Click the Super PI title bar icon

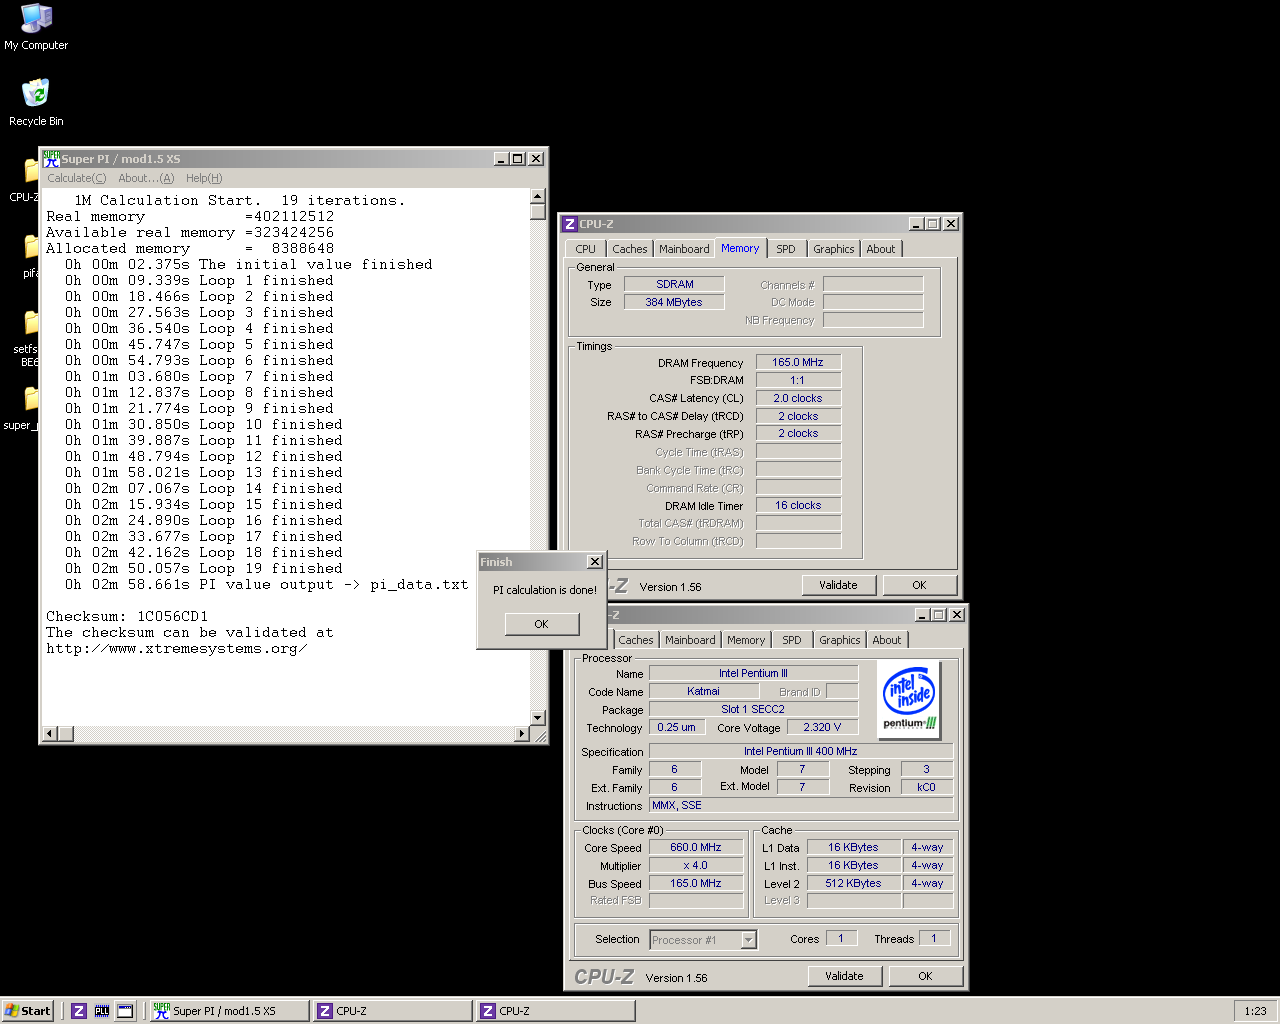[x=51, y=158]
